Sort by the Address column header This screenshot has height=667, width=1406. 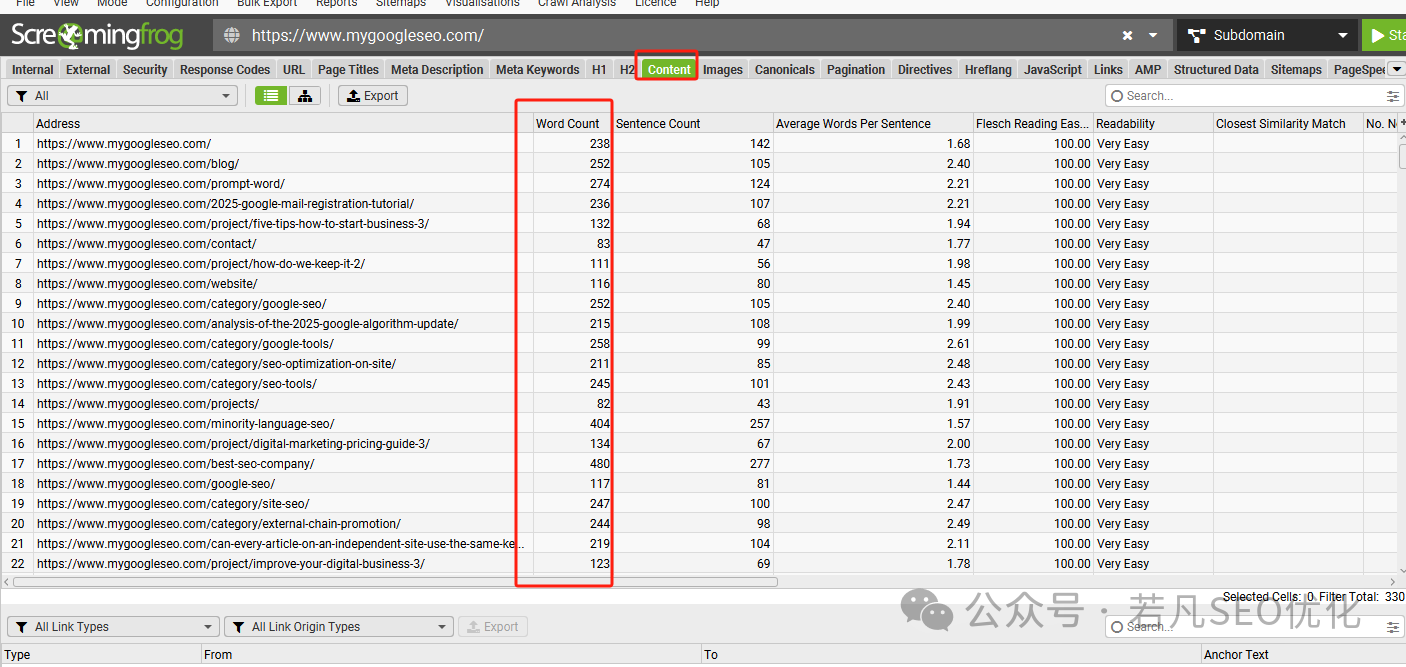[x=283, y=124]
